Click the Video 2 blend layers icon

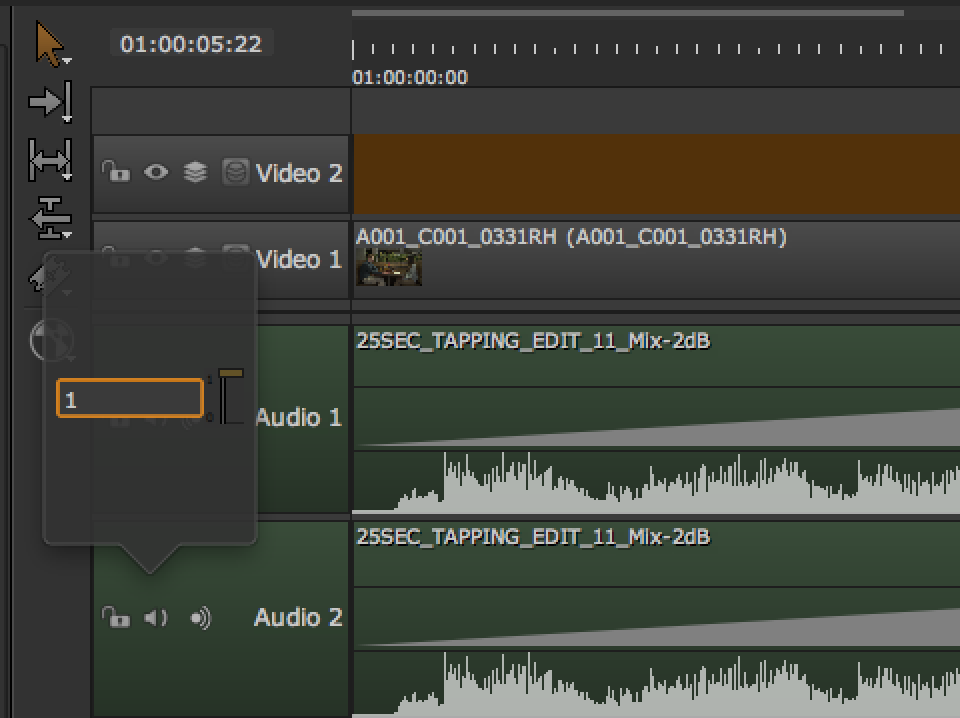pos(195,172)
